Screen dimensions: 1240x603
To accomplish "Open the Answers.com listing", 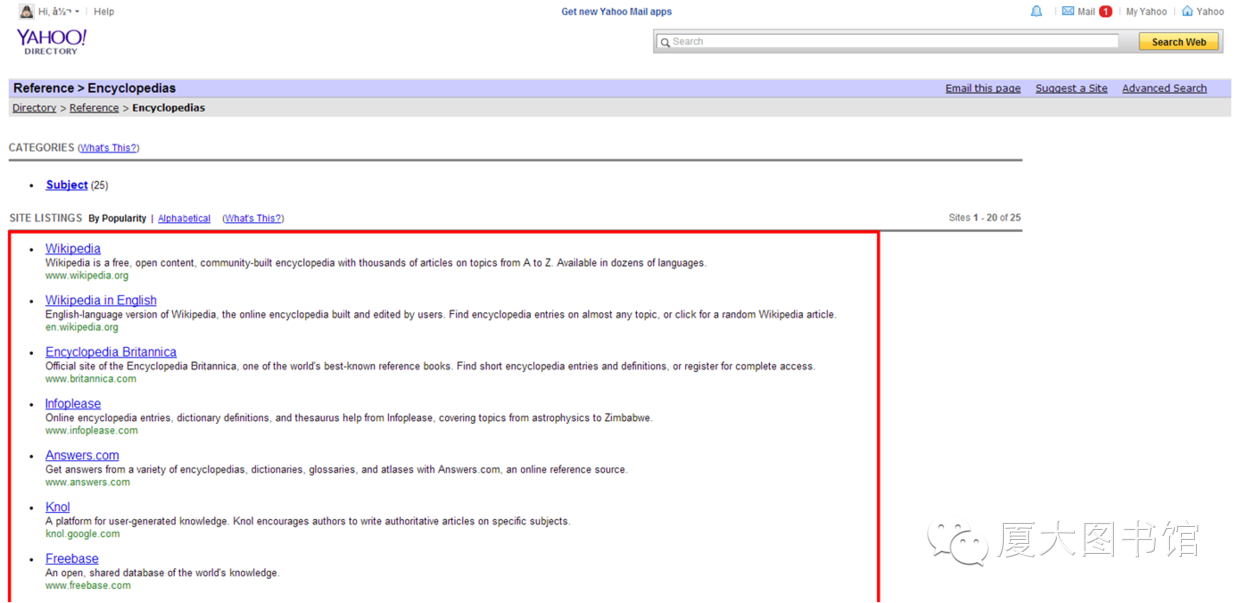I will (x=82, y=455).
